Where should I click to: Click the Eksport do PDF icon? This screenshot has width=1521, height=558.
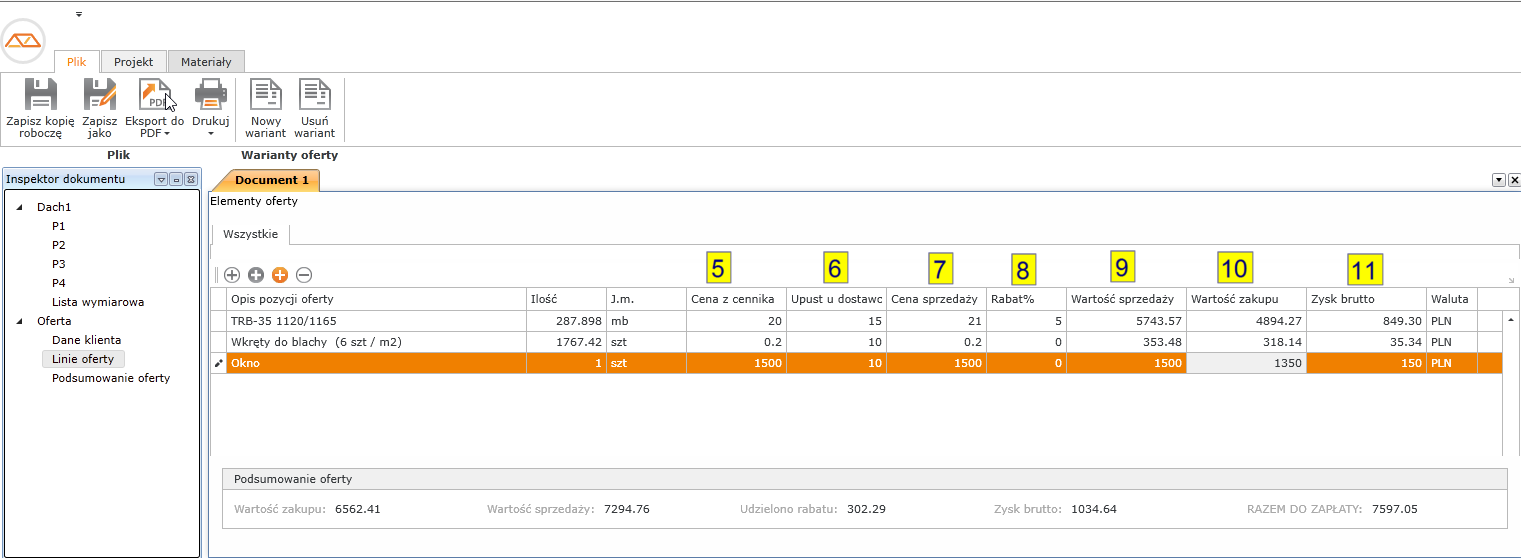point(154,96)
